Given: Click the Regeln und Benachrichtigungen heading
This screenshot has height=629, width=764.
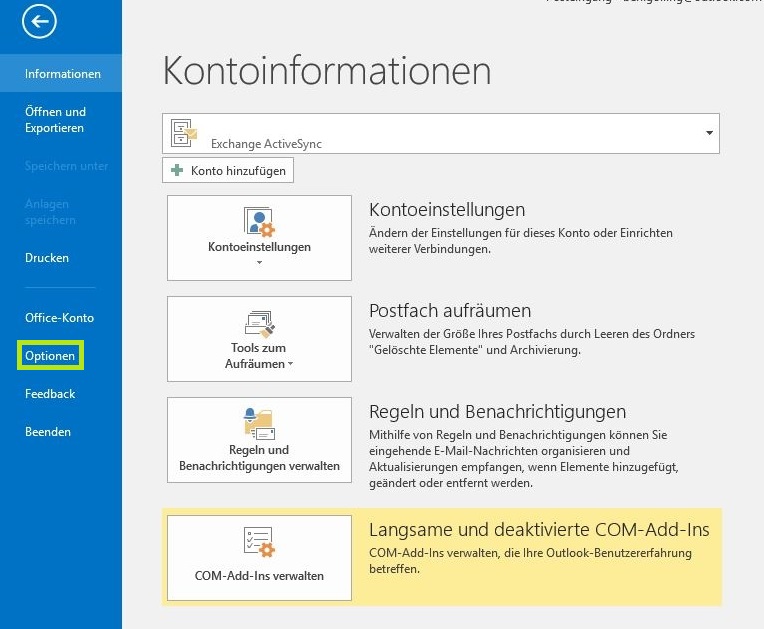Looking at the screenshot, I should coord(497,412).
